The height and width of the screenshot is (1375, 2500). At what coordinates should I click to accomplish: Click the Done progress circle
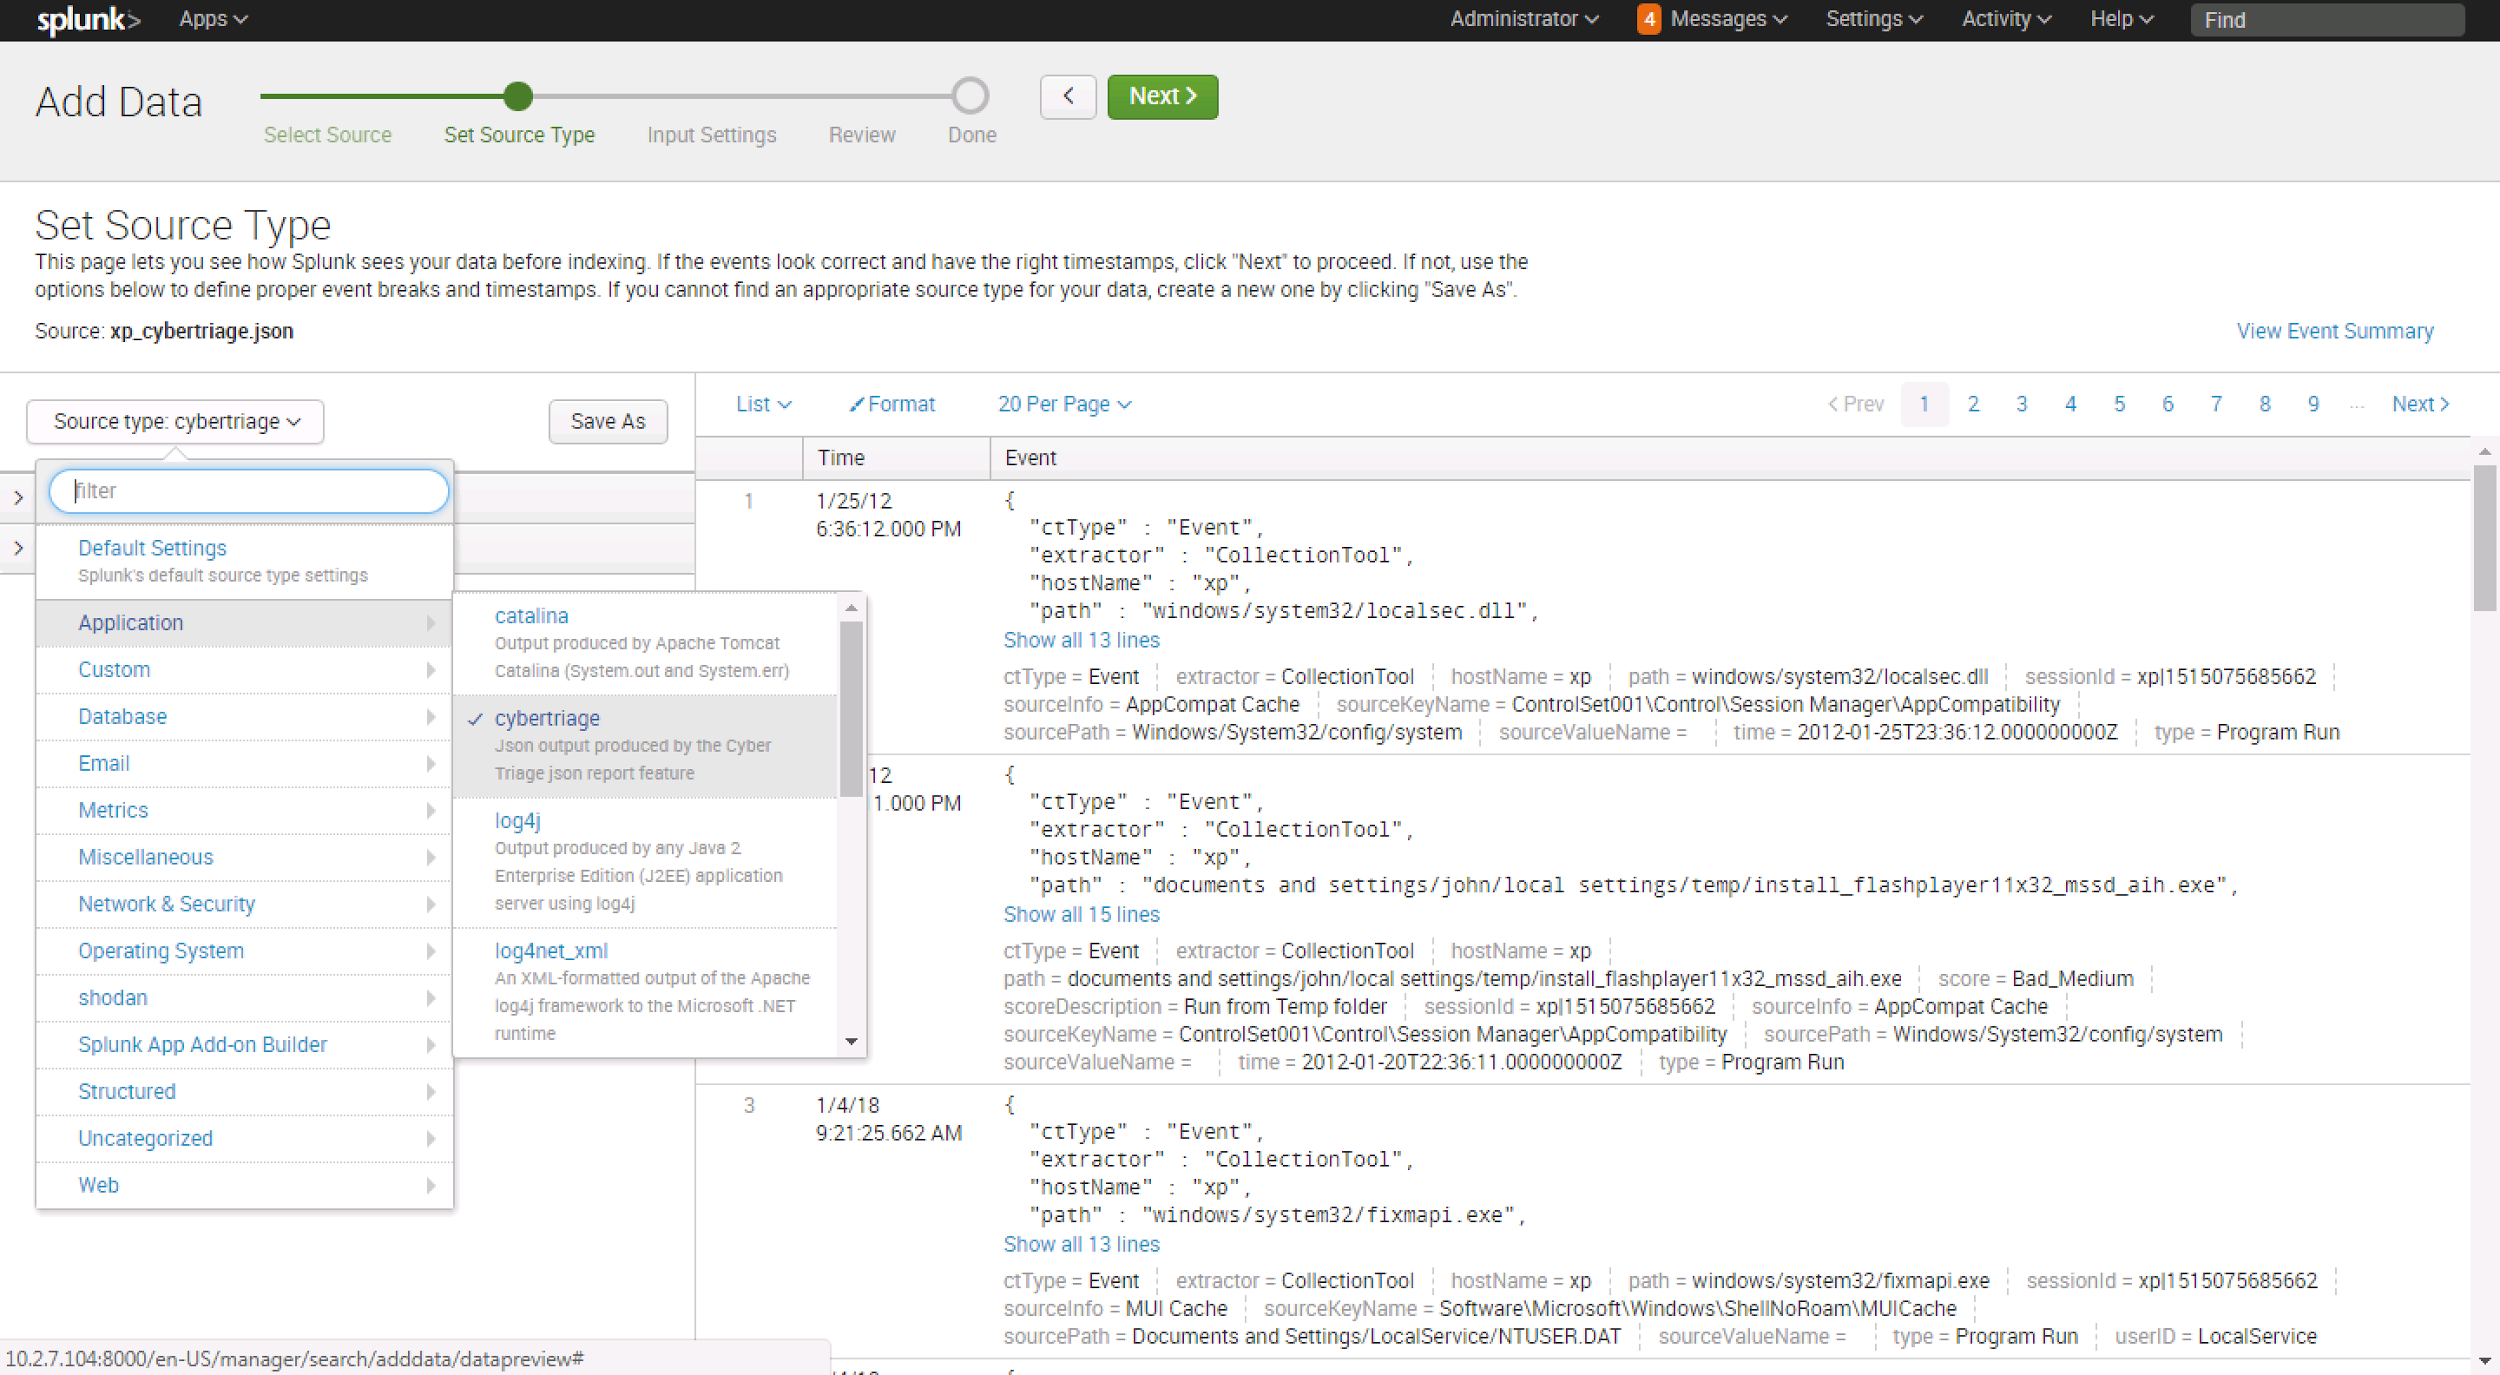click(970, 96)
